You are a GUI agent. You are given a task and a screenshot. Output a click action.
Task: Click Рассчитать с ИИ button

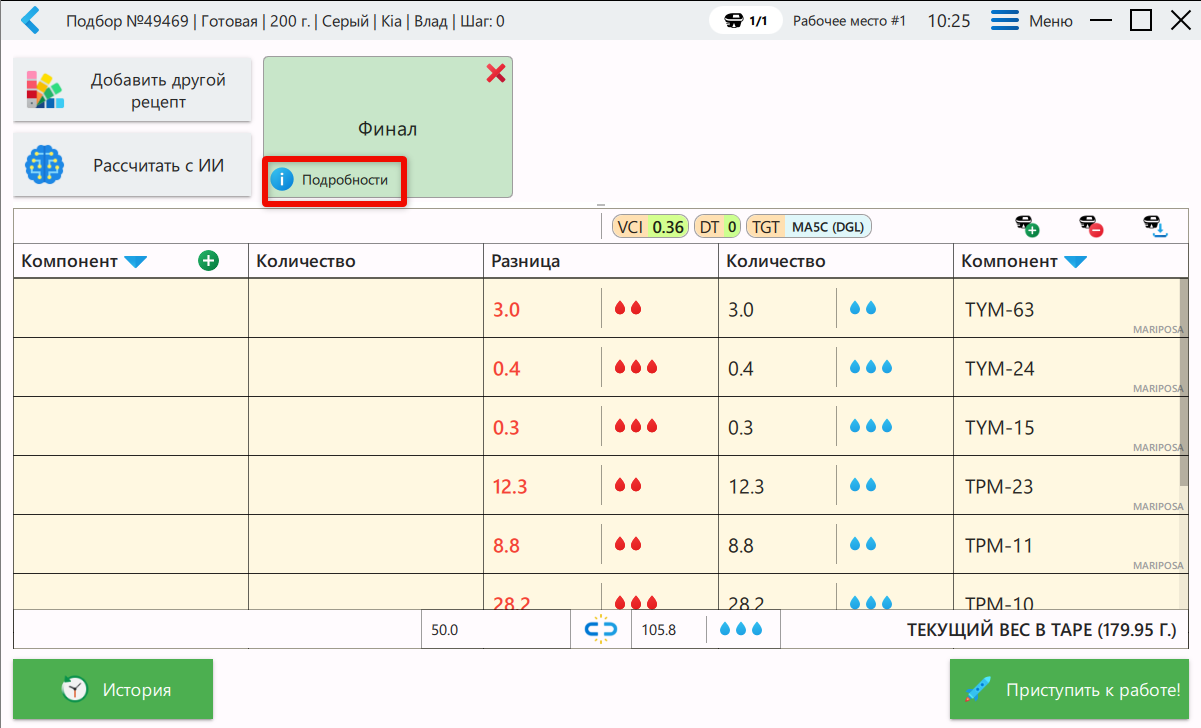tap(132, 165)
